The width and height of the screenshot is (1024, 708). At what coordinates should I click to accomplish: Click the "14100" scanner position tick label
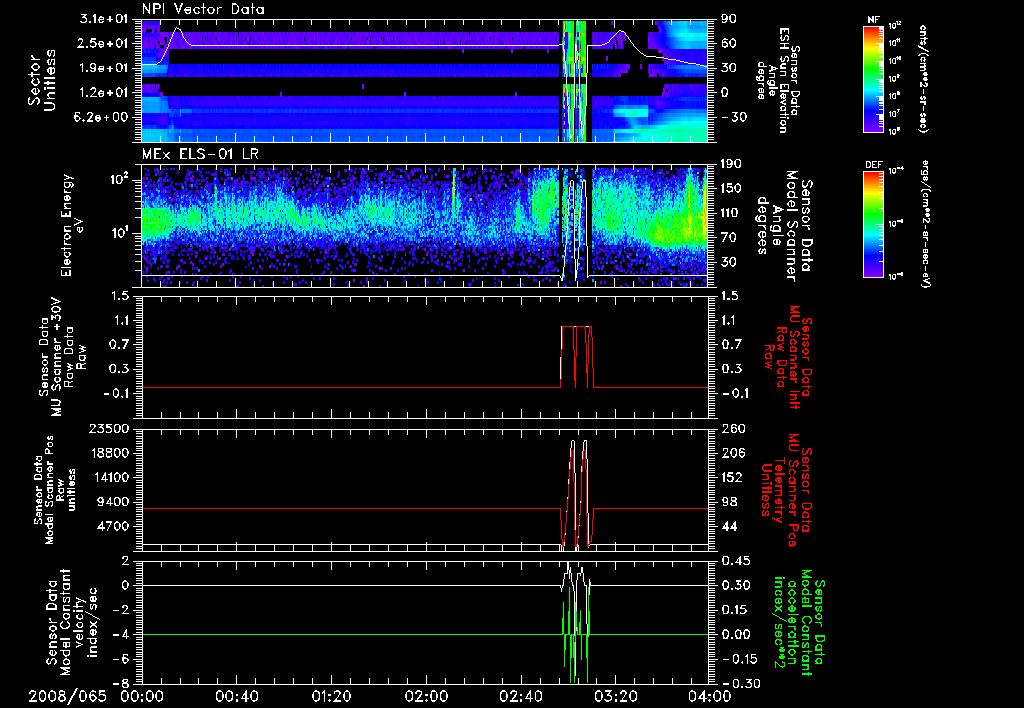[x=111, y=477]
